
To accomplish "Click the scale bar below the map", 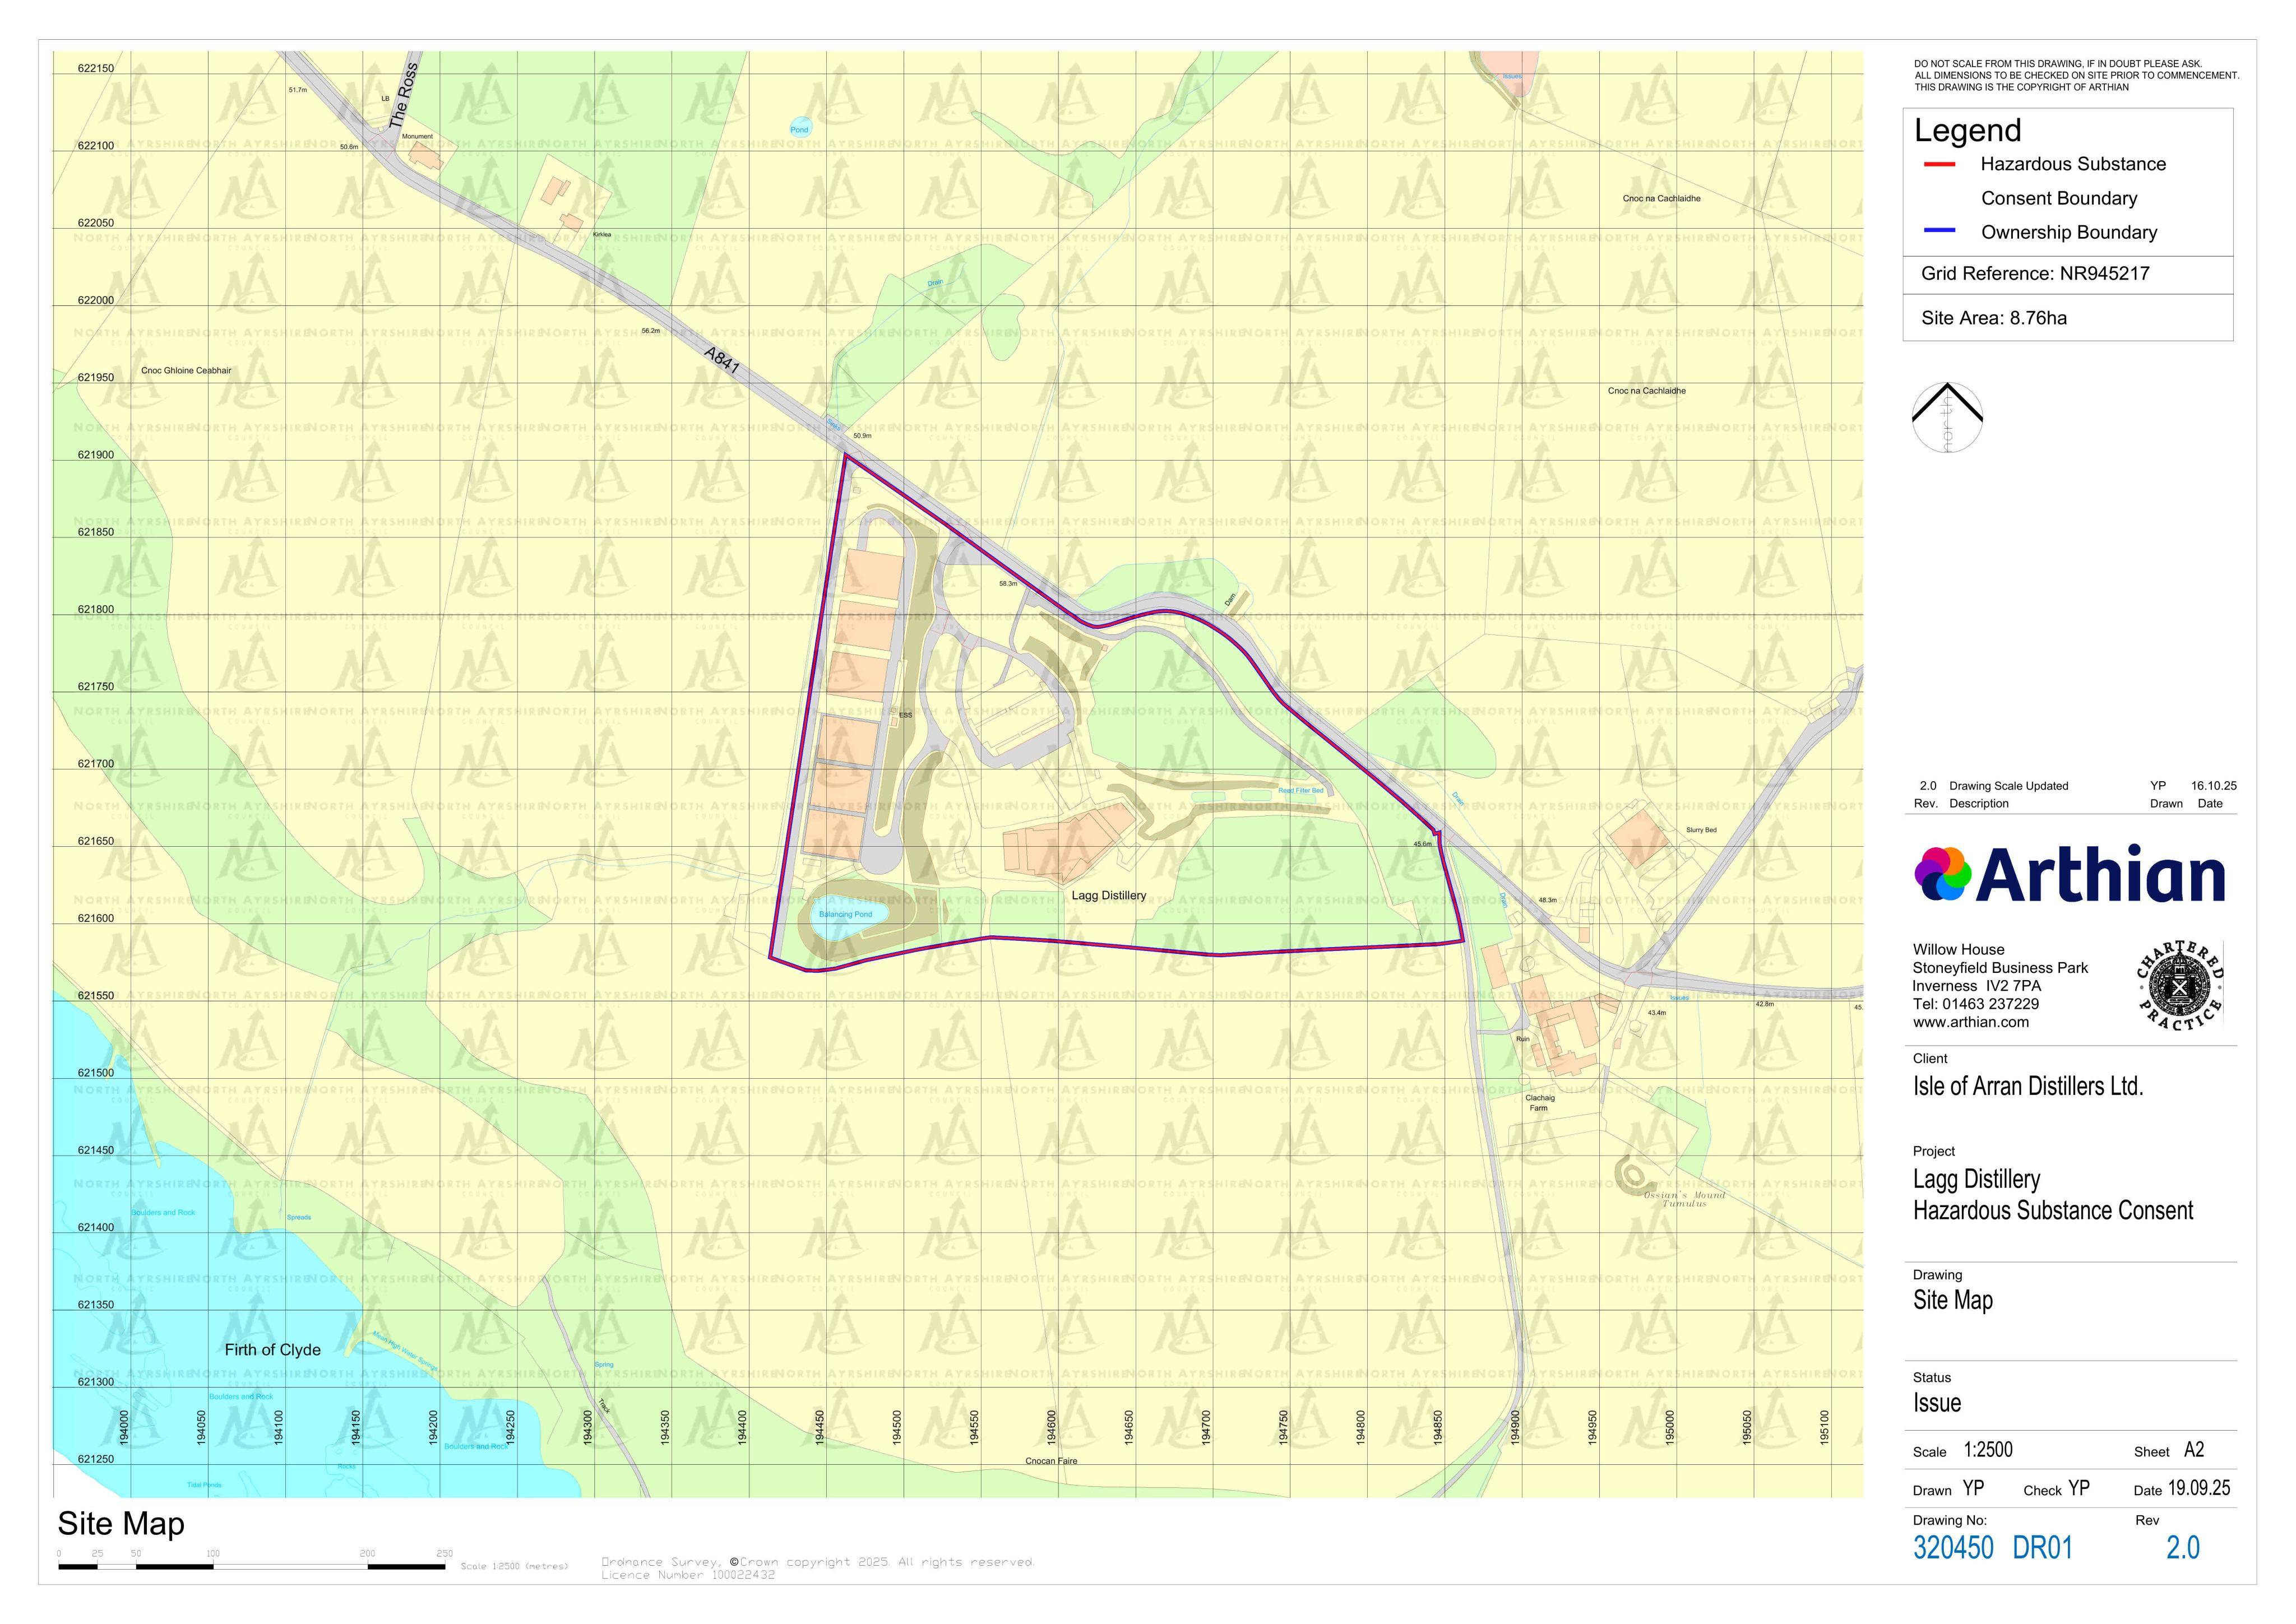I will click(x=251, y=1565).
